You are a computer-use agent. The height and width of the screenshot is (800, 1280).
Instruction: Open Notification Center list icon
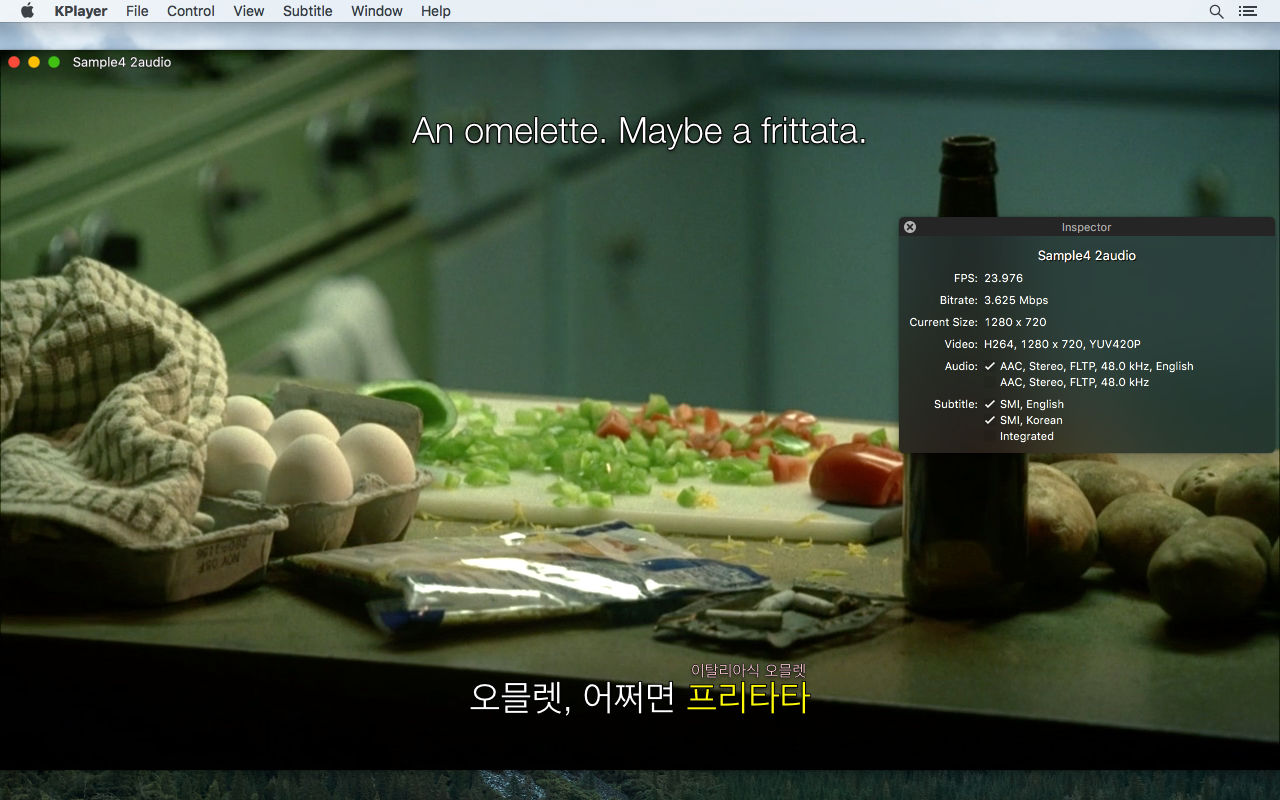(1247, 11)
